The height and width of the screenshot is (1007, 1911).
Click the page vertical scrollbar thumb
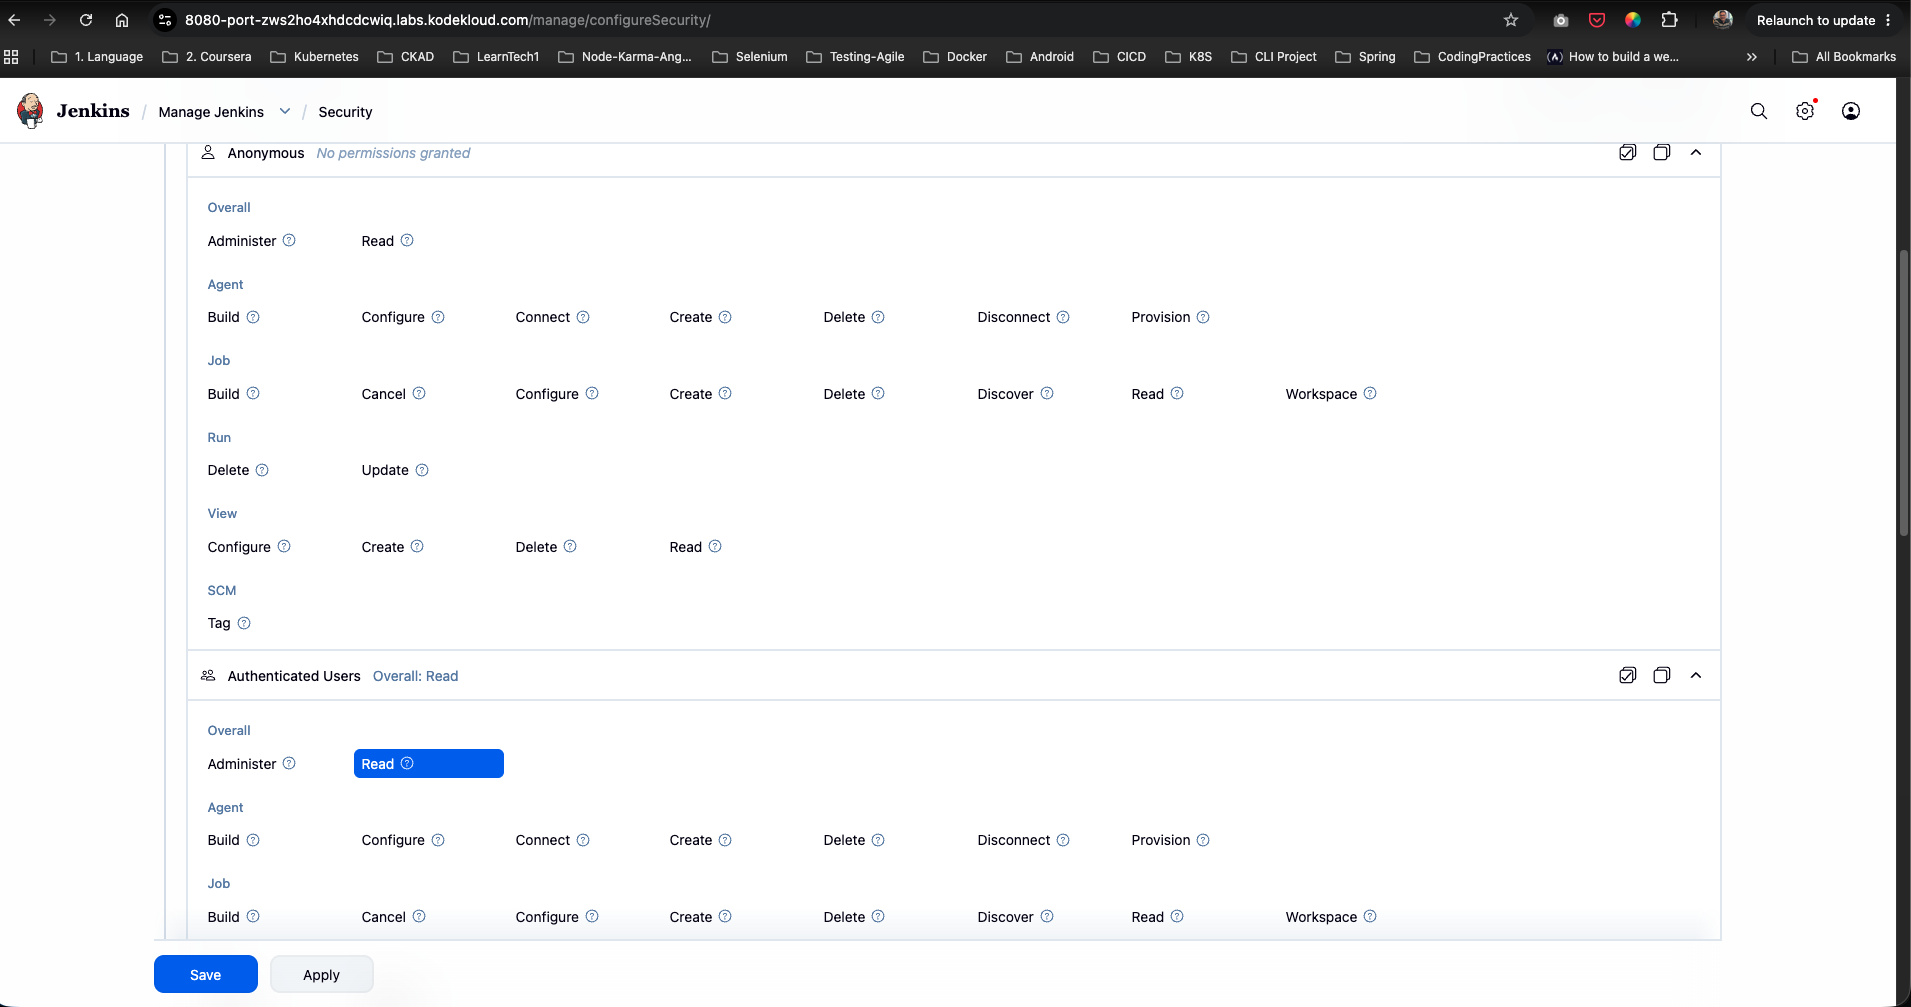click(x=1903, y=392)
